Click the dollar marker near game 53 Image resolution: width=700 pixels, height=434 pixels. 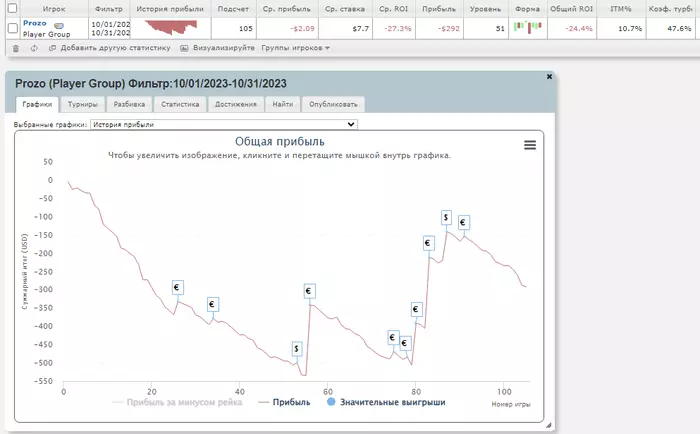click(296, 349)
